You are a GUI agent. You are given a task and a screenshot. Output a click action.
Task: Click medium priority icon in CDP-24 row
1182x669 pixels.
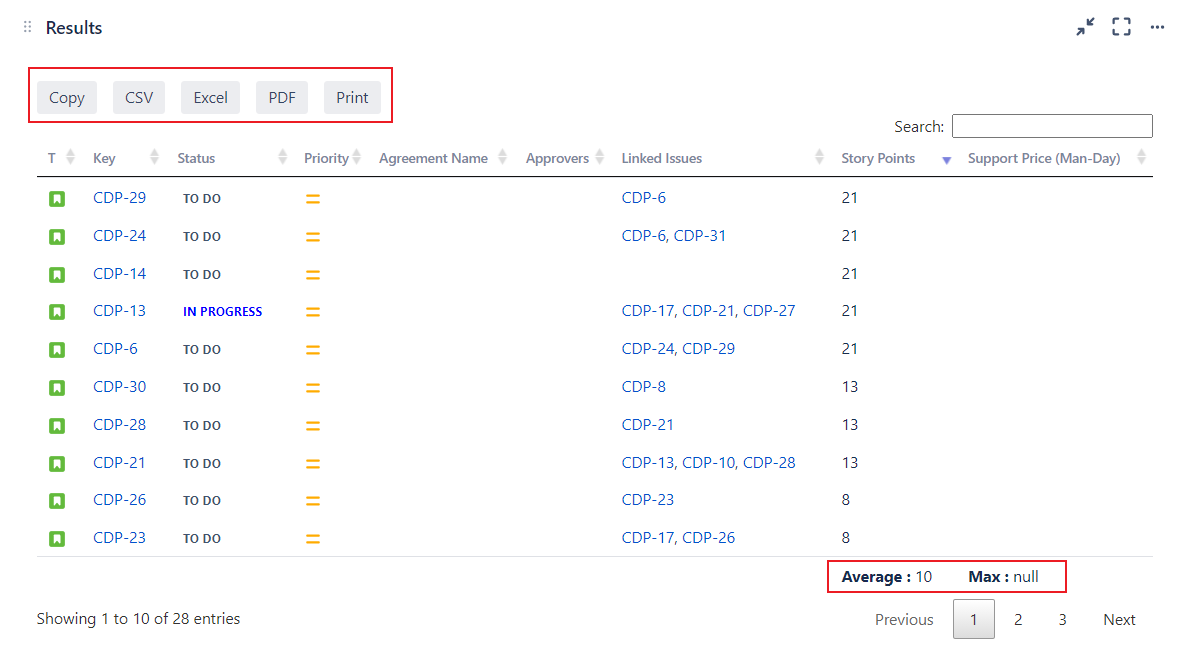click(x=313, y=237)
